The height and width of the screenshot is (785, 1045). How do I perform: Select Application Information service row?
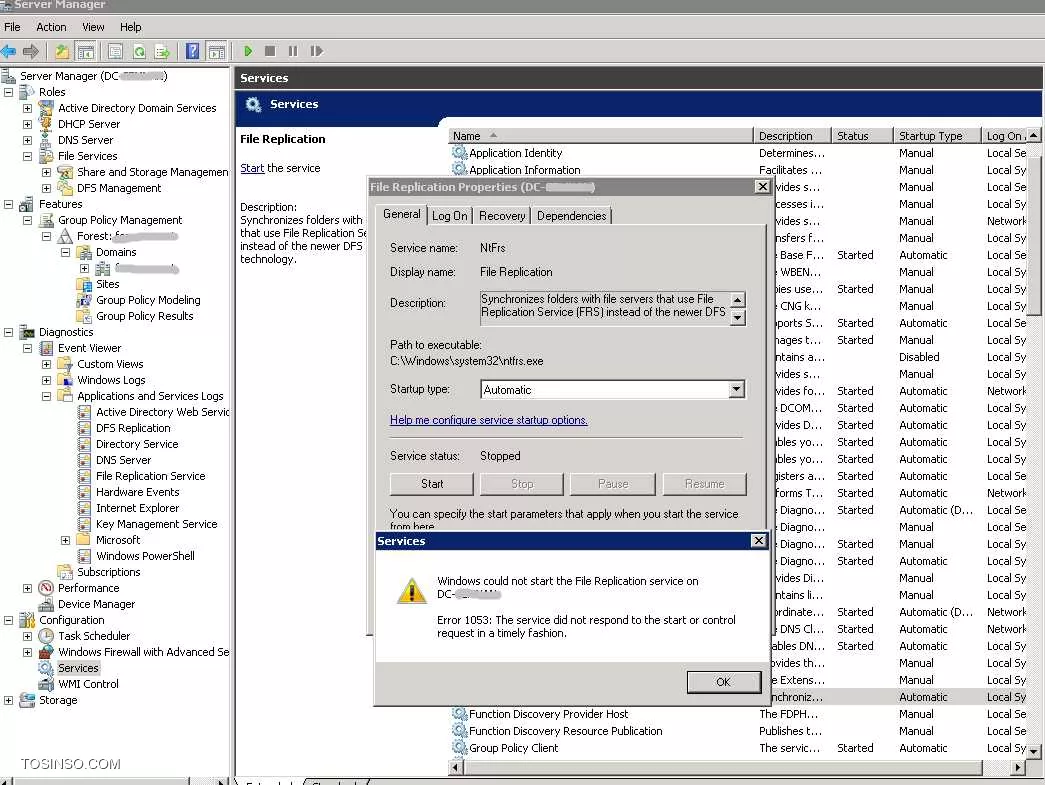pos(524,170)
